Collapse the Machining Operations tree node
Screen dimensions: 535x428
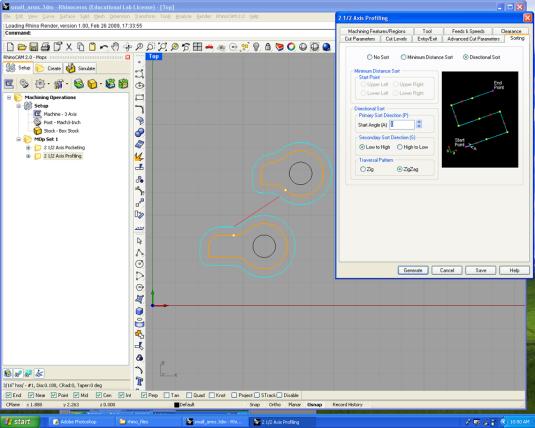[9, 98]
